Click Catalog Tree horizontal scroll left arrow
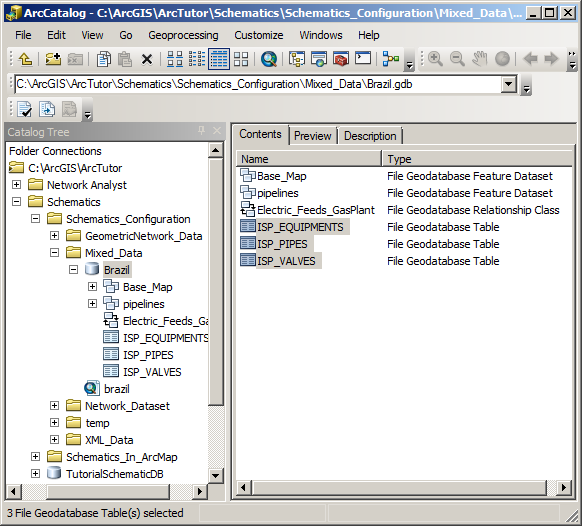Image resolution: width=582 pixels, height=526 pixels. [x=14, y=491]
